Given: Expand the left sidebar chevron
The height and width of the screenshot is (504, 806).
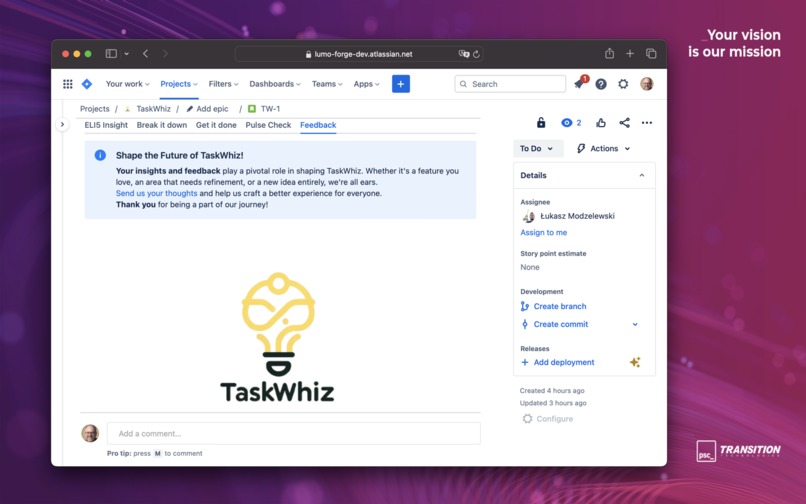Looking at the screenshot, I should click(62, 124).
